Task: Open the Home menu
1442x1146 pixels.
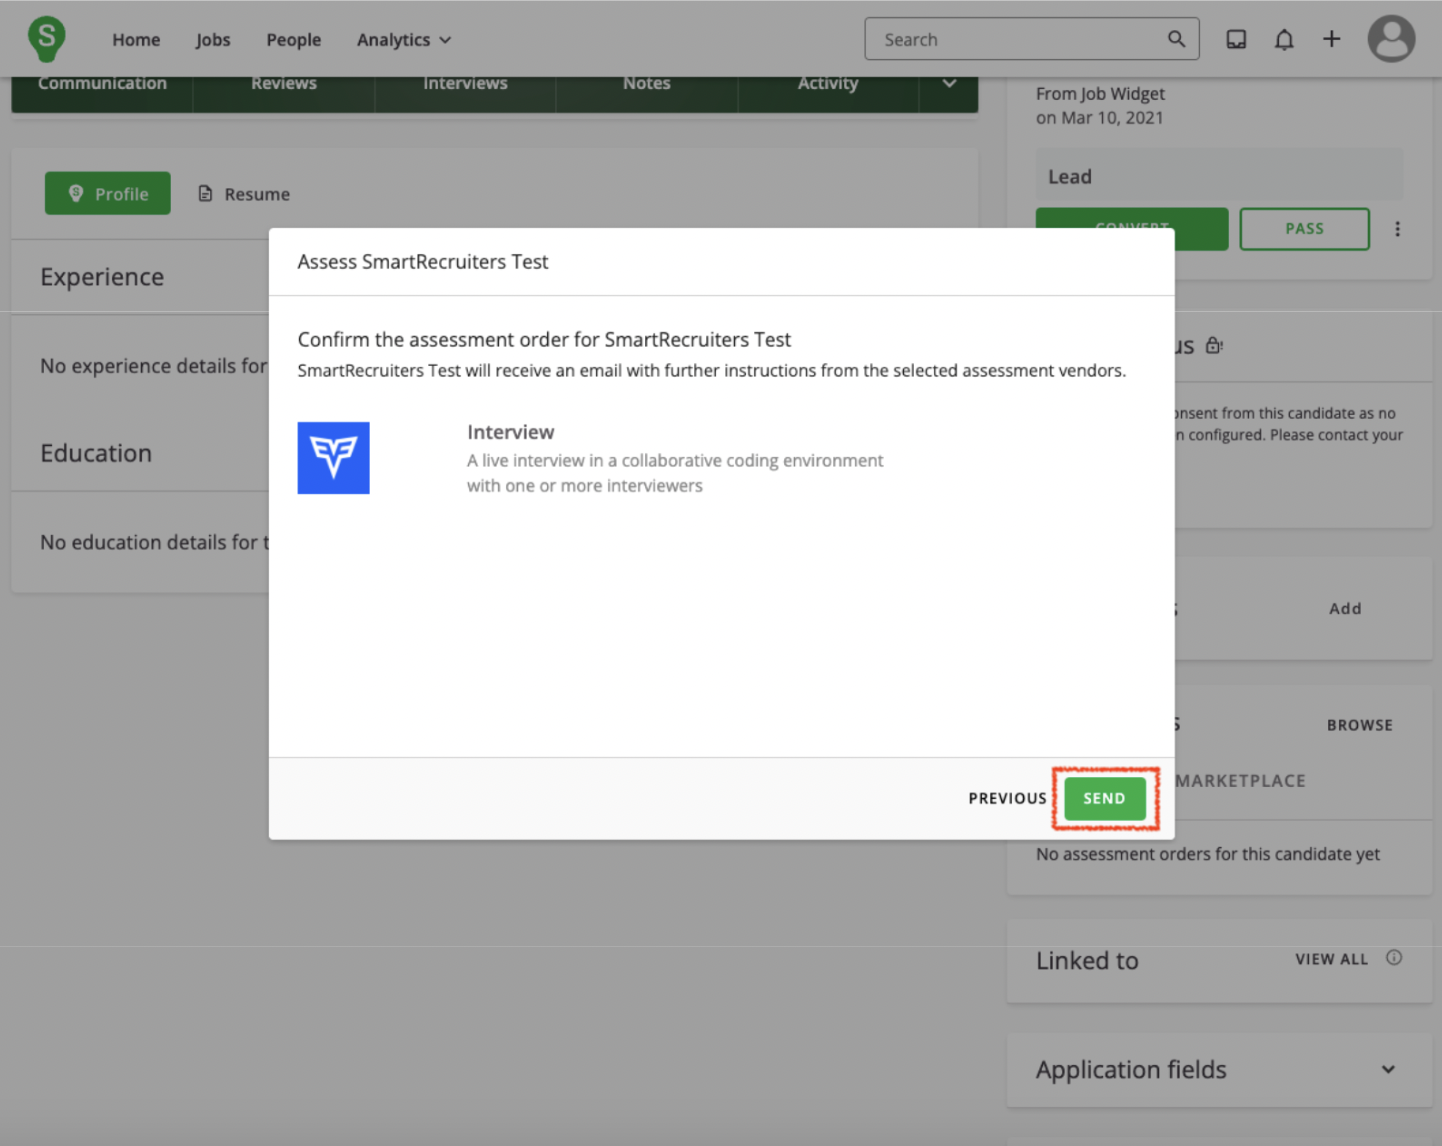Action: click(x=136, y=40)
